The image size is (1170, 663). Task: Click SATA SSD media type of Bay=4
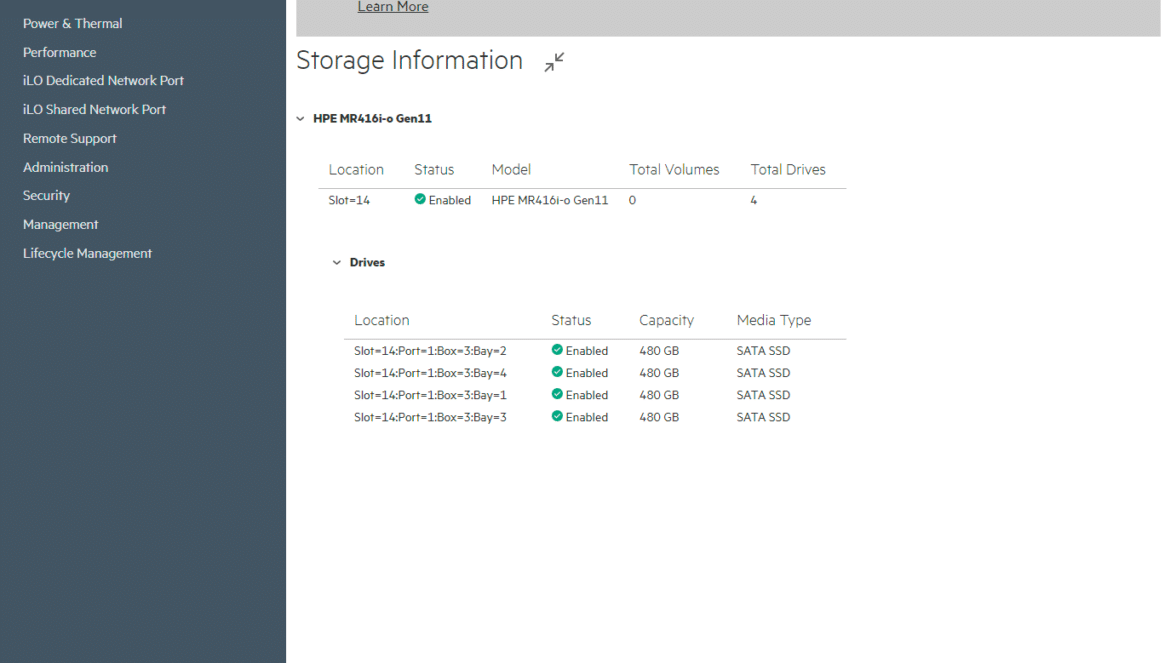tap(763, 373)
